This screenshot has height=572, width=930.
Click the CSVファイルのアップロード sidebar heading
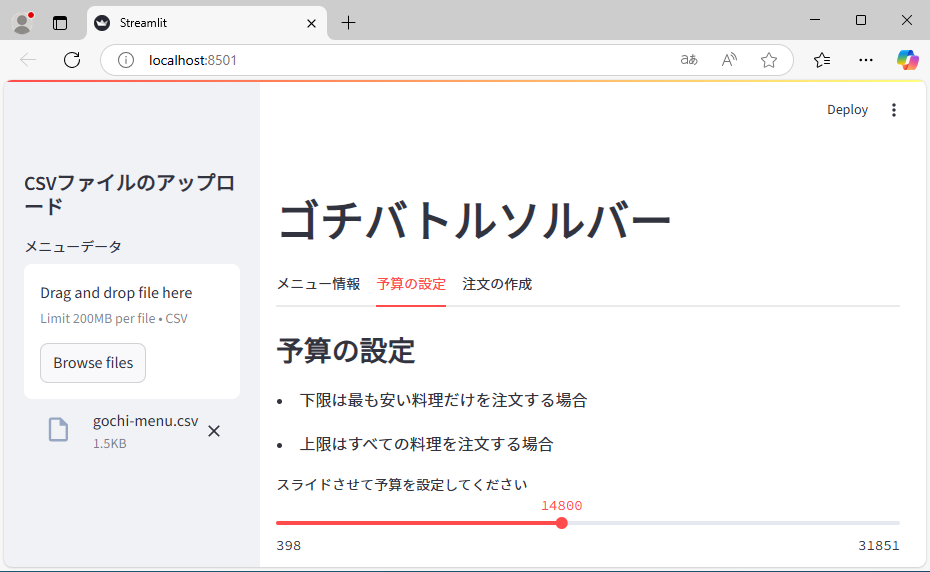[x=129, y=194]
